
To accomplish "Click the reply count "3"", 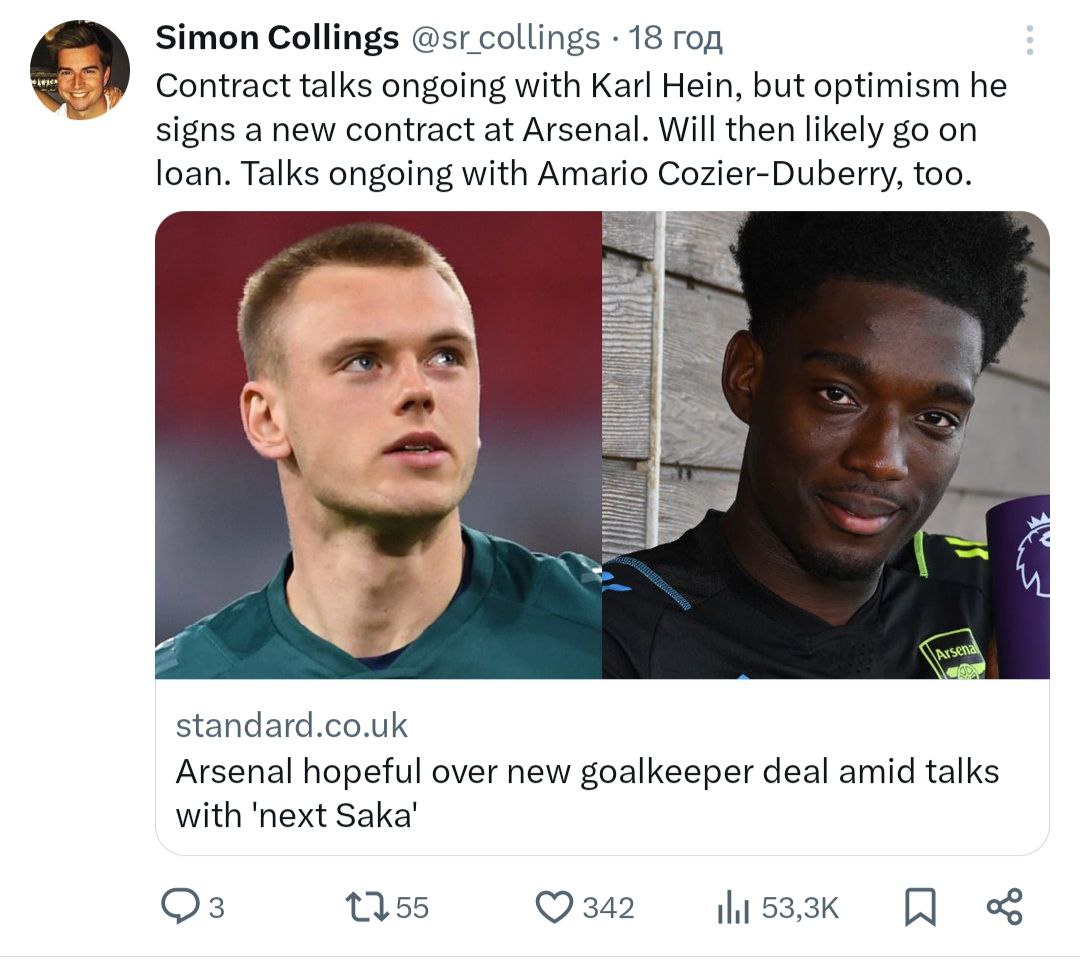I will coord(215,908).
